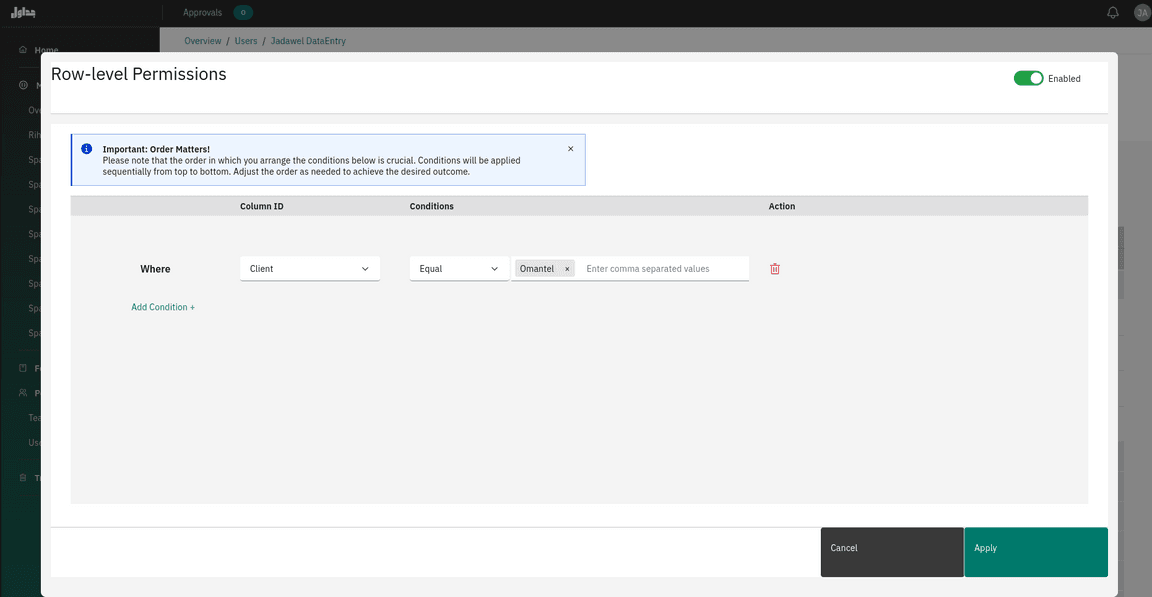Click the Home icon in sidebar

(x=23, y=50)
